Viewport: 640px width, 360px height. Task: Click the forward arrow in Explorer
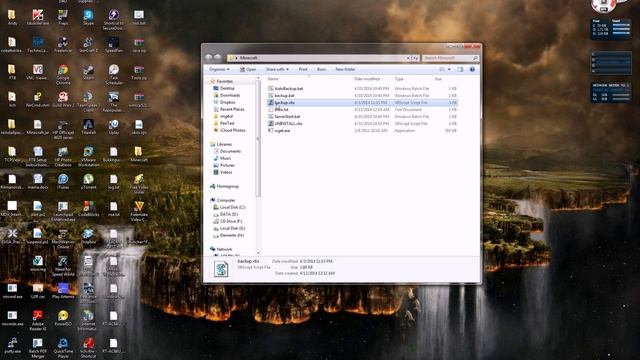(218, 58)
